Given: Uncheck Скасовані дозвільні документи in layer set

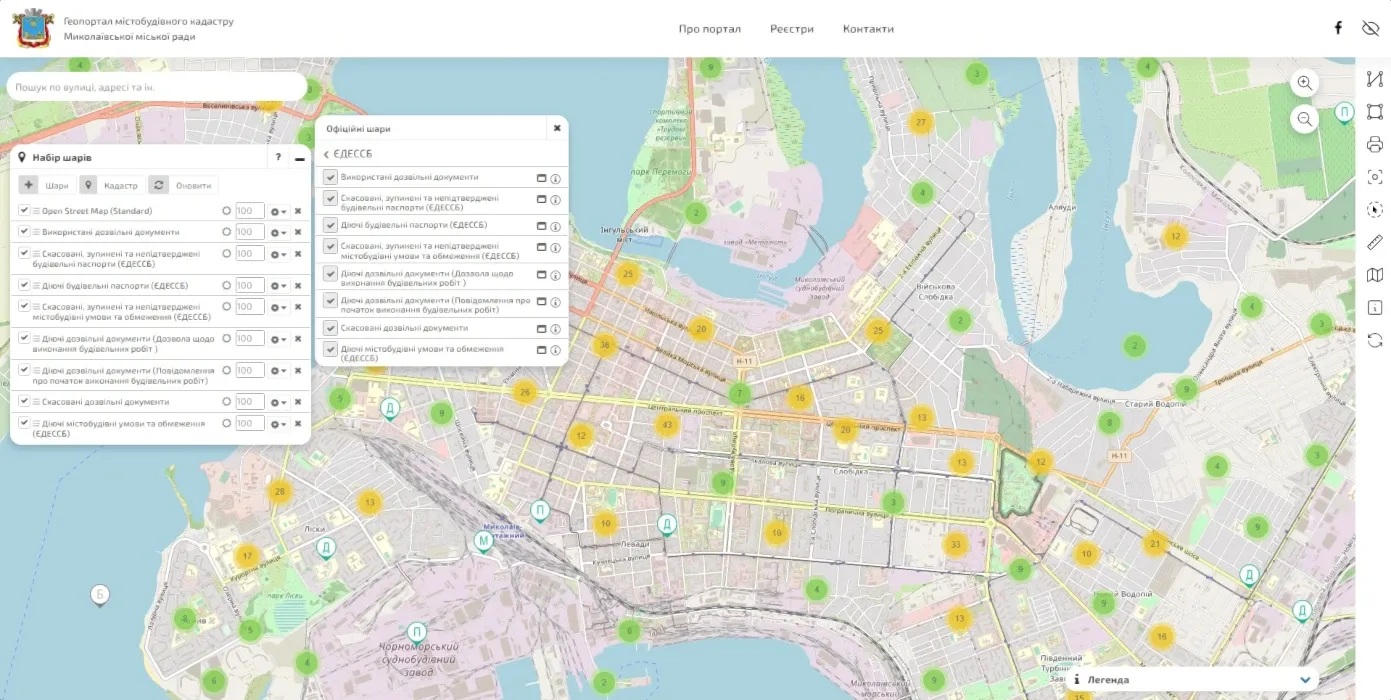Looking at the screenshot, I should 24,402.
